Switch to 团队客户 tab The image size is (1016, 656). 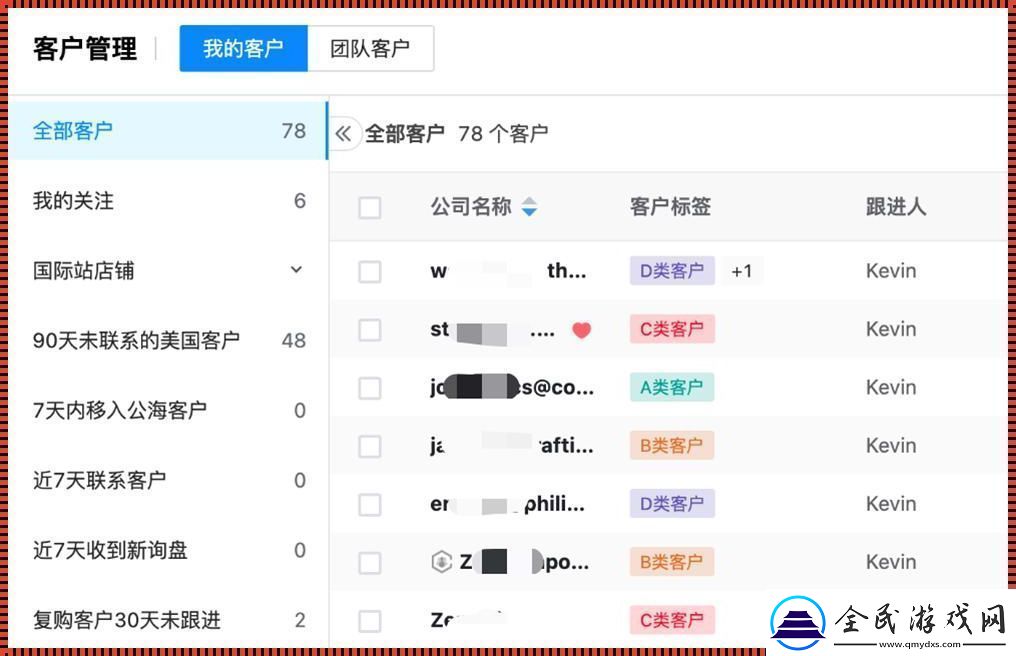[371, 49]
